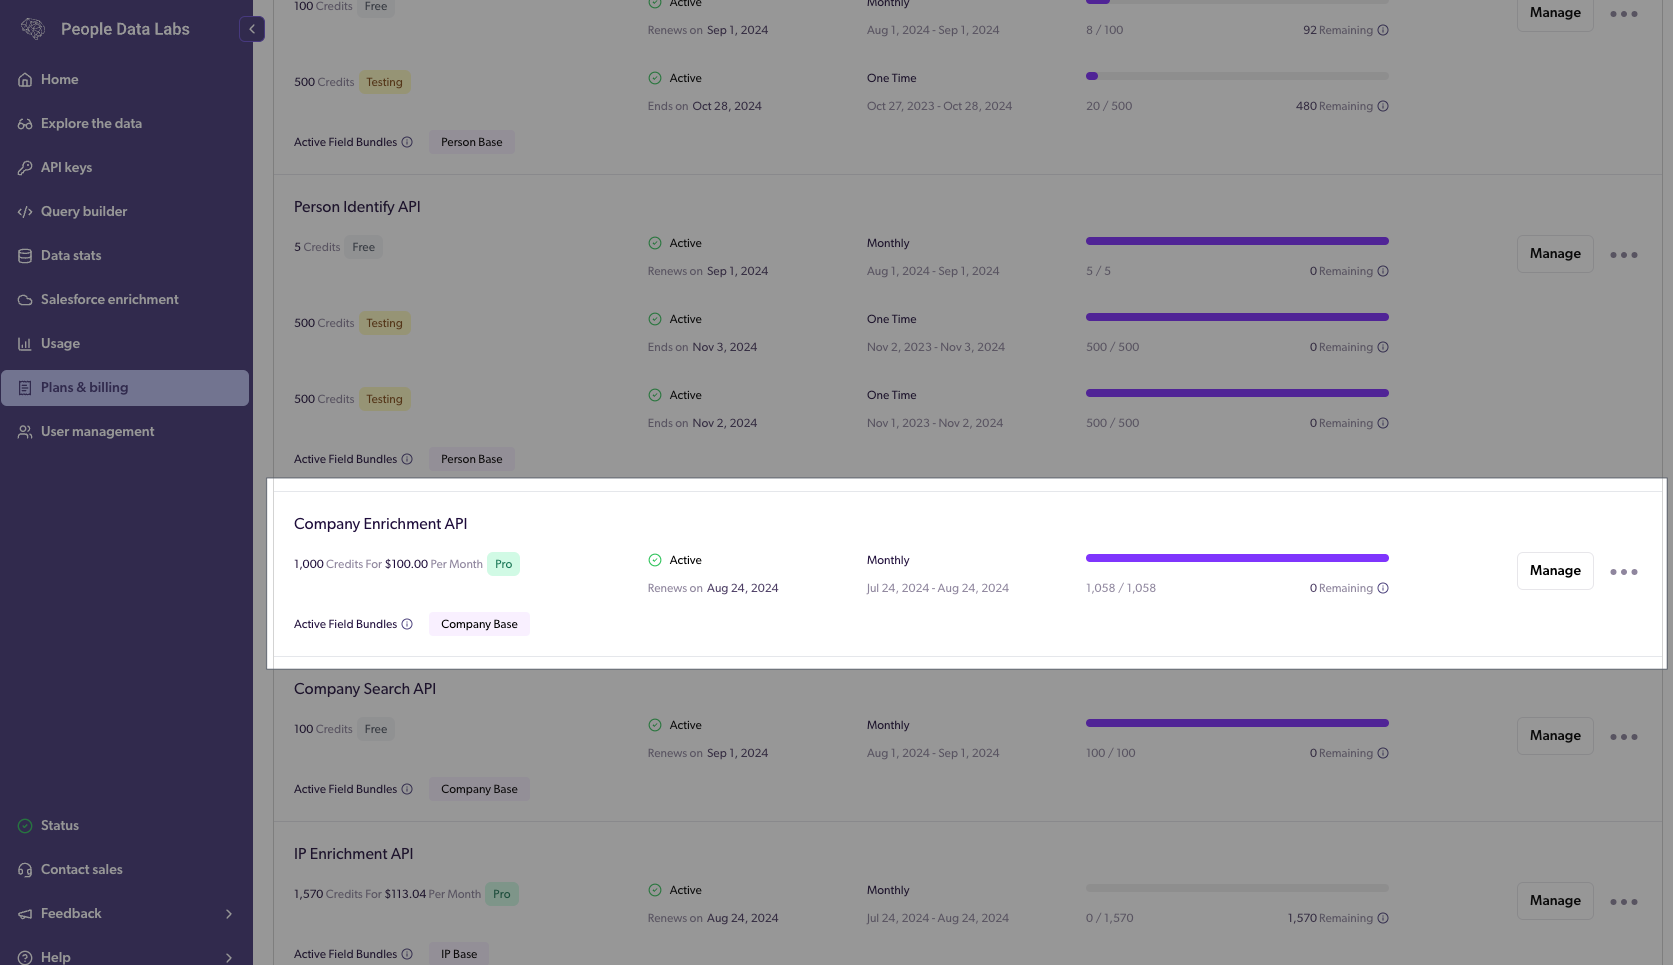Screen dimensions: 1673x965
Task: Manage the IP Enrichment API plan
Action: click(x=1555, y=901)
